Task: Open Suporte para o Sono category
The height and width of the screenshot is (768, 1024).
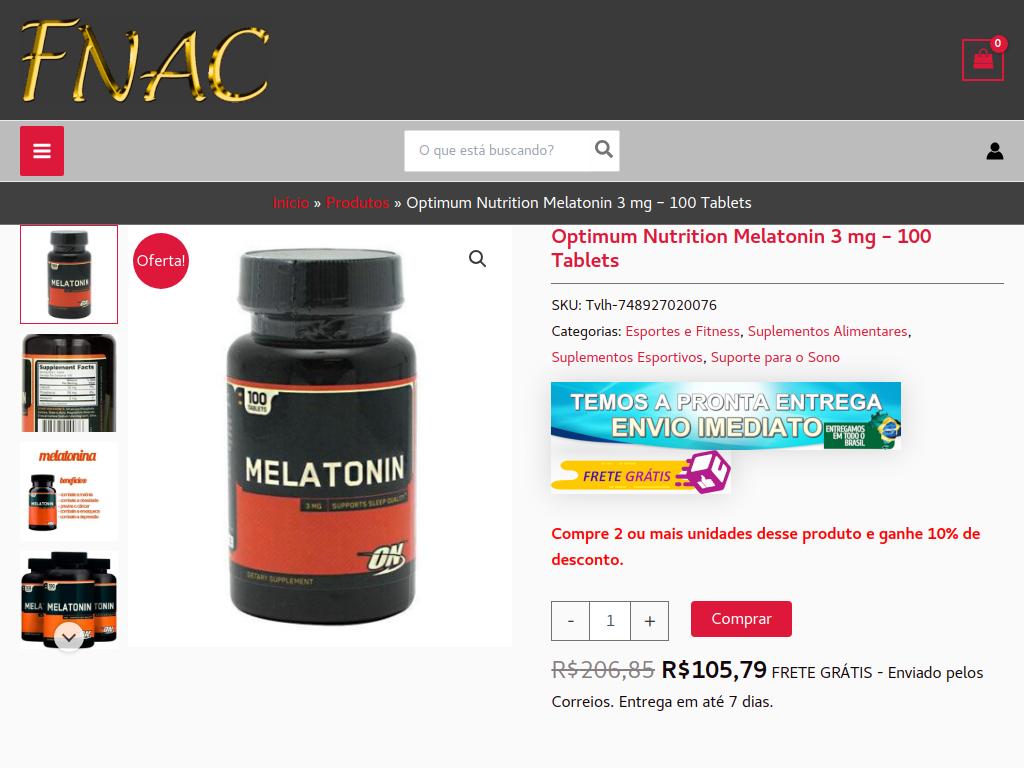Action: click(775, 357)
